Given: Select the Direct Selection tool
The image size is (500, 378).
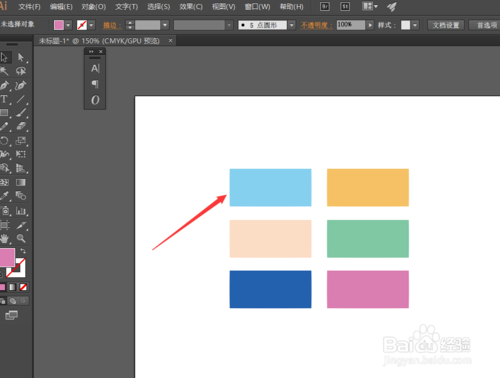Looking at the screenshot, I should click(x=21, y=57).
